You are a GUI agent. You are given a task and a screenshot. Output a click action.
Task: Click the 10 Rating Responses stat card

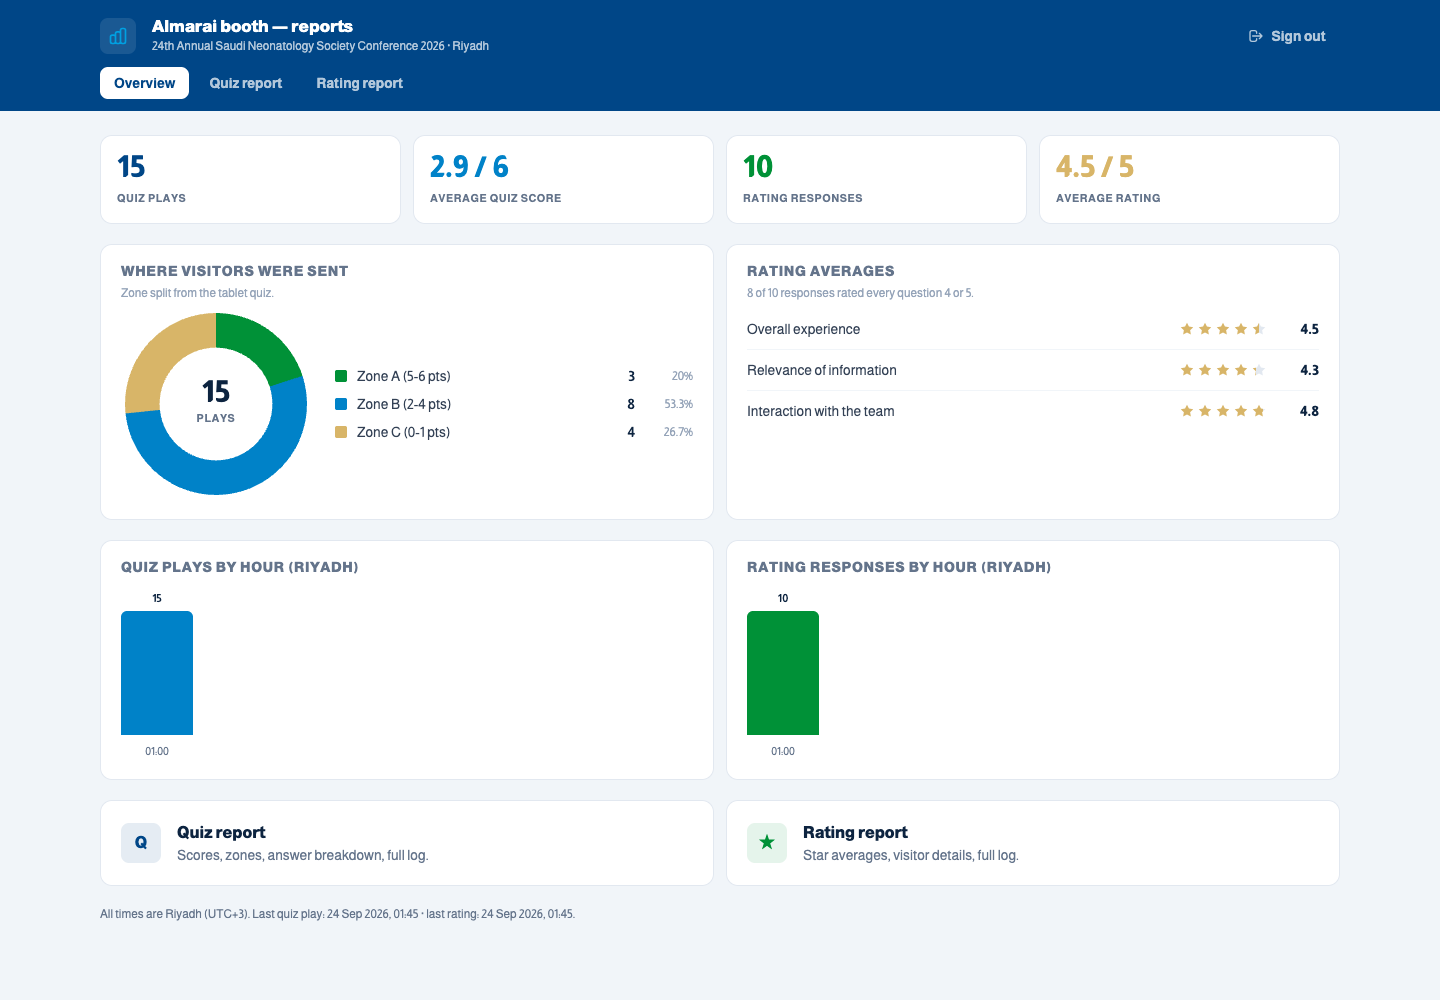876,180
